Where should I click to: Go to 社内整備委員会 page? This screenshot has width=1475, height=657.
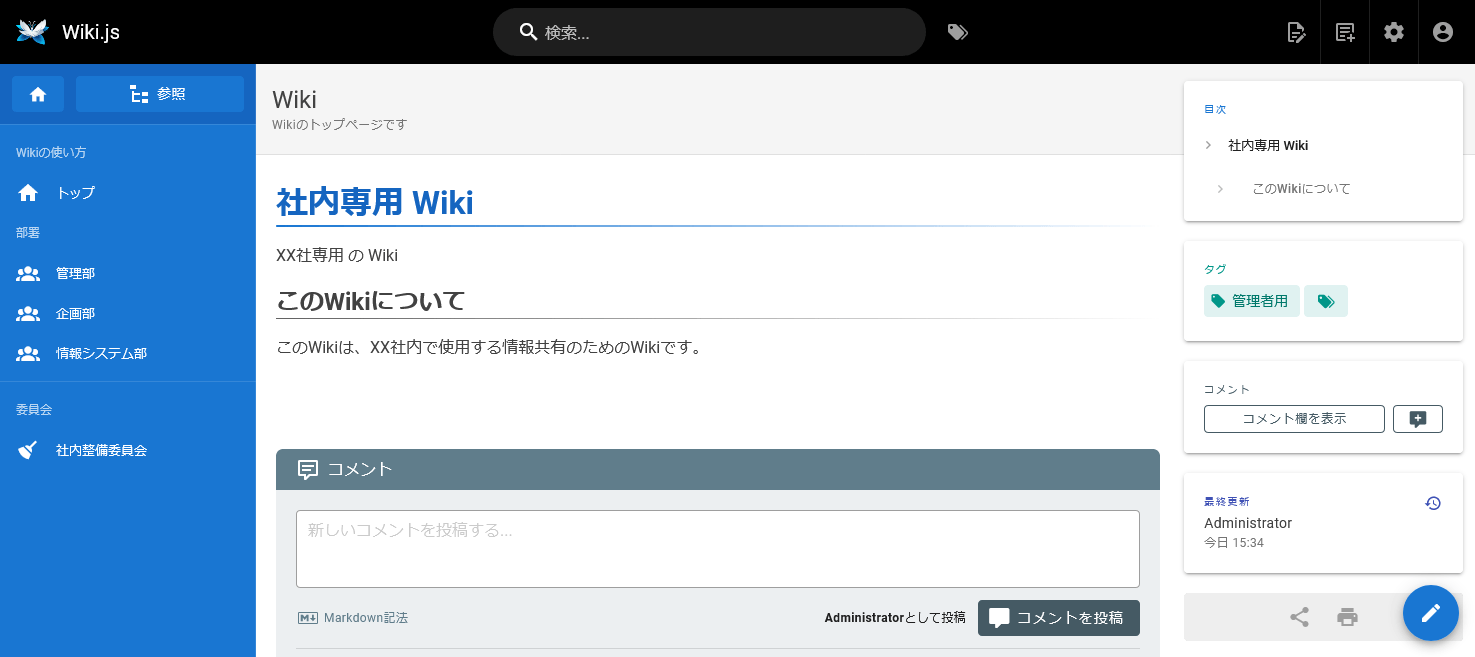101,450
